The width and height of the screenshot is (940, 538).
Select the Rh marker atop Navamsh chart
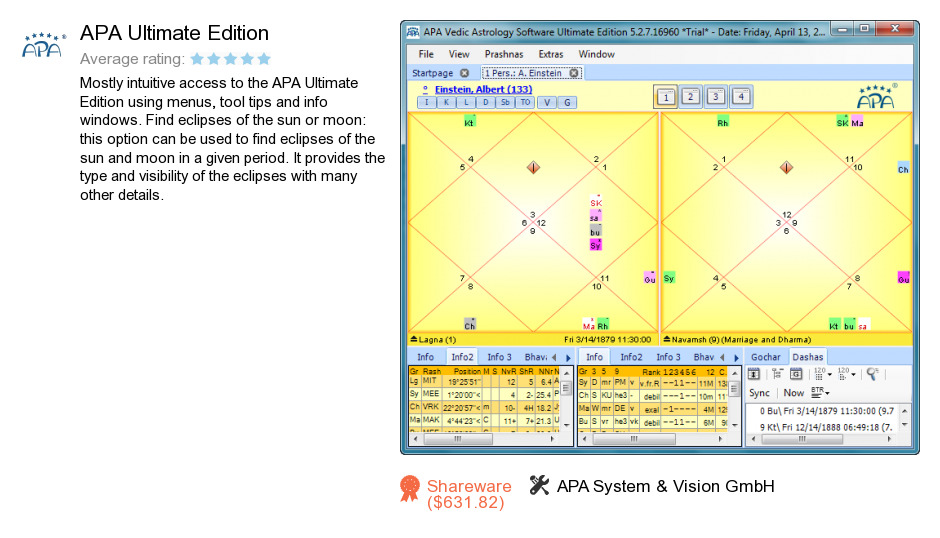[722, 122]
